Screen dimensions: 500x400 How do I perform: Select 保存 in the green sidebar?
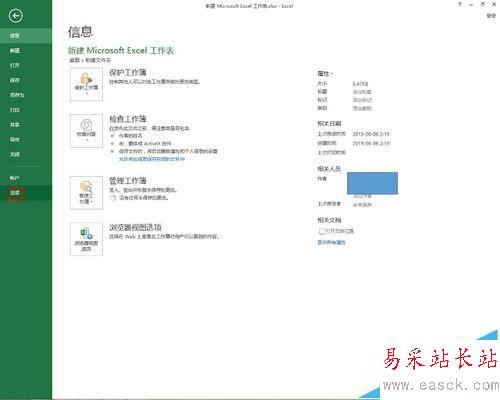(26, 80)
